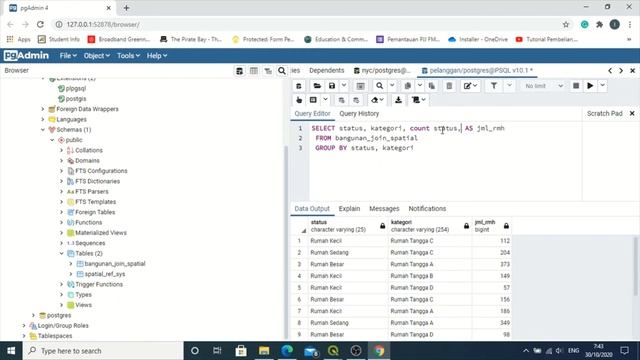Screen dimensions: 640x360
Task: Select spatial_ref_sys table in tree
Action: coord(104,274)
